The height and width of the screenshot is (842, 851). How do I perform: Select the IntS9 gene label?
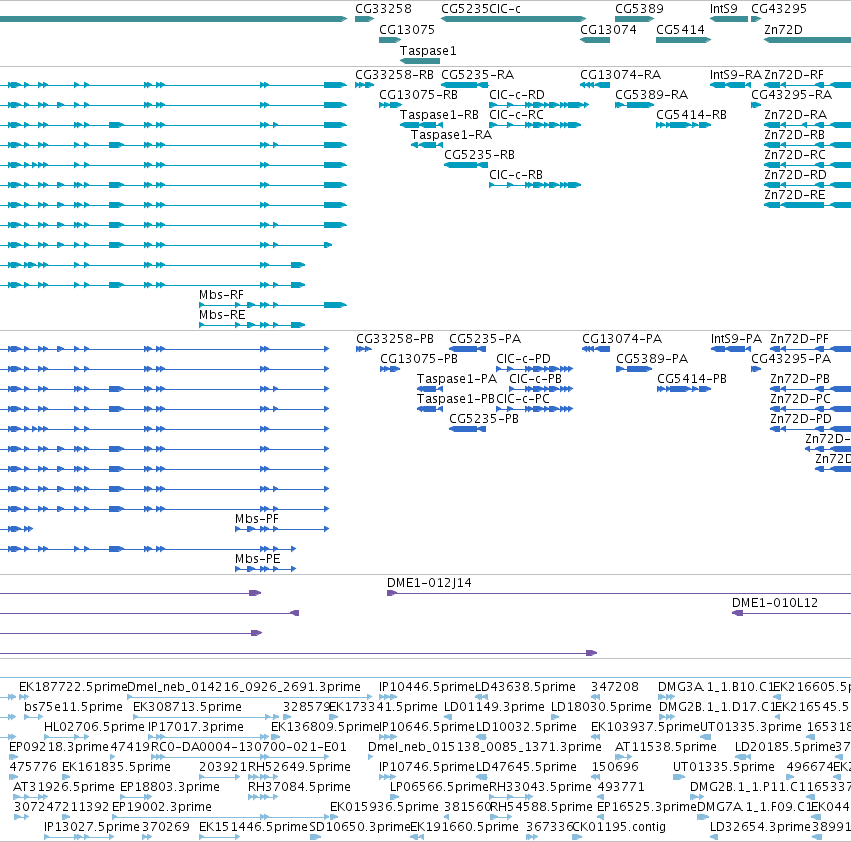723,9
